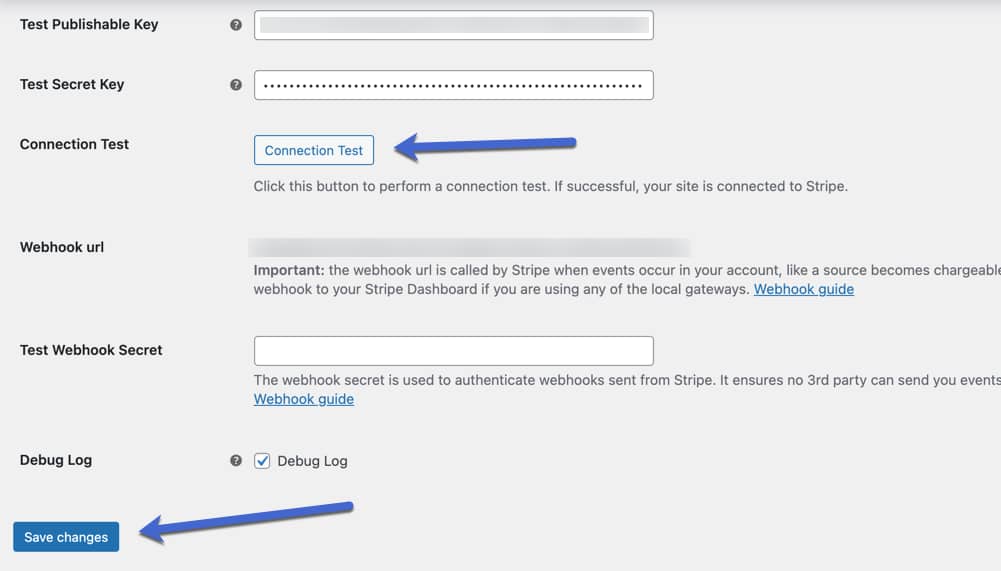
Task: Run the Connection Test button
Action: pos(313,150)
